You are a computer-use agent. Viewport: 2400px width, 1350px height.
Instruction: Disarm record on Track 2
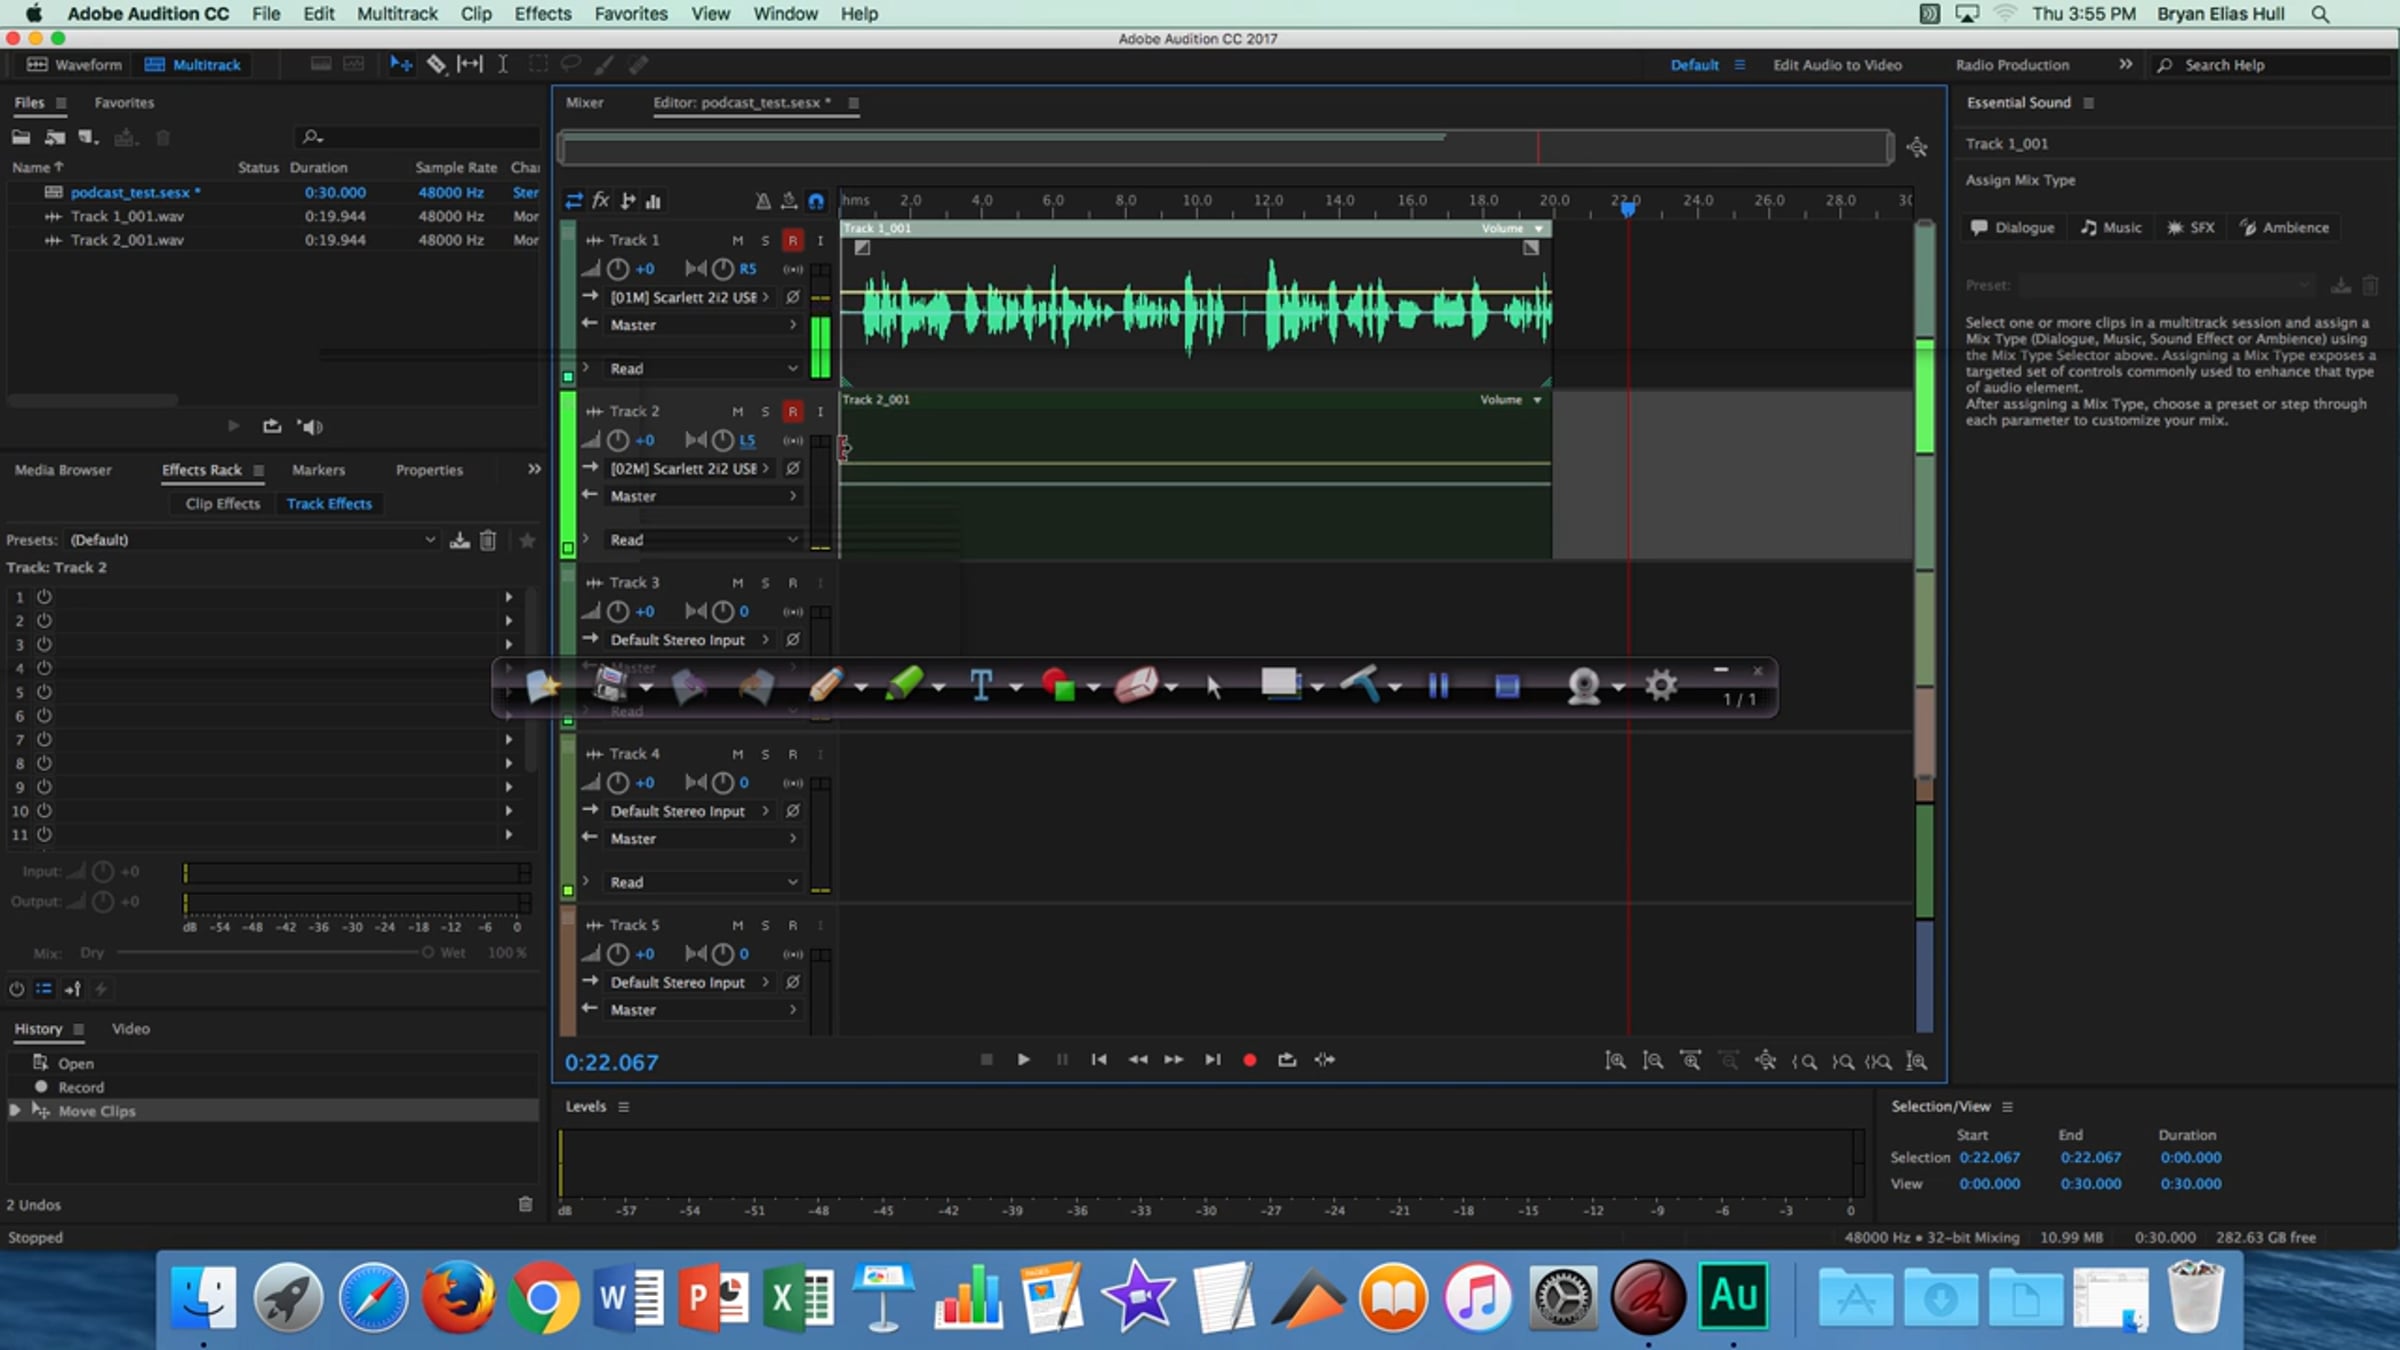[792, 411]
